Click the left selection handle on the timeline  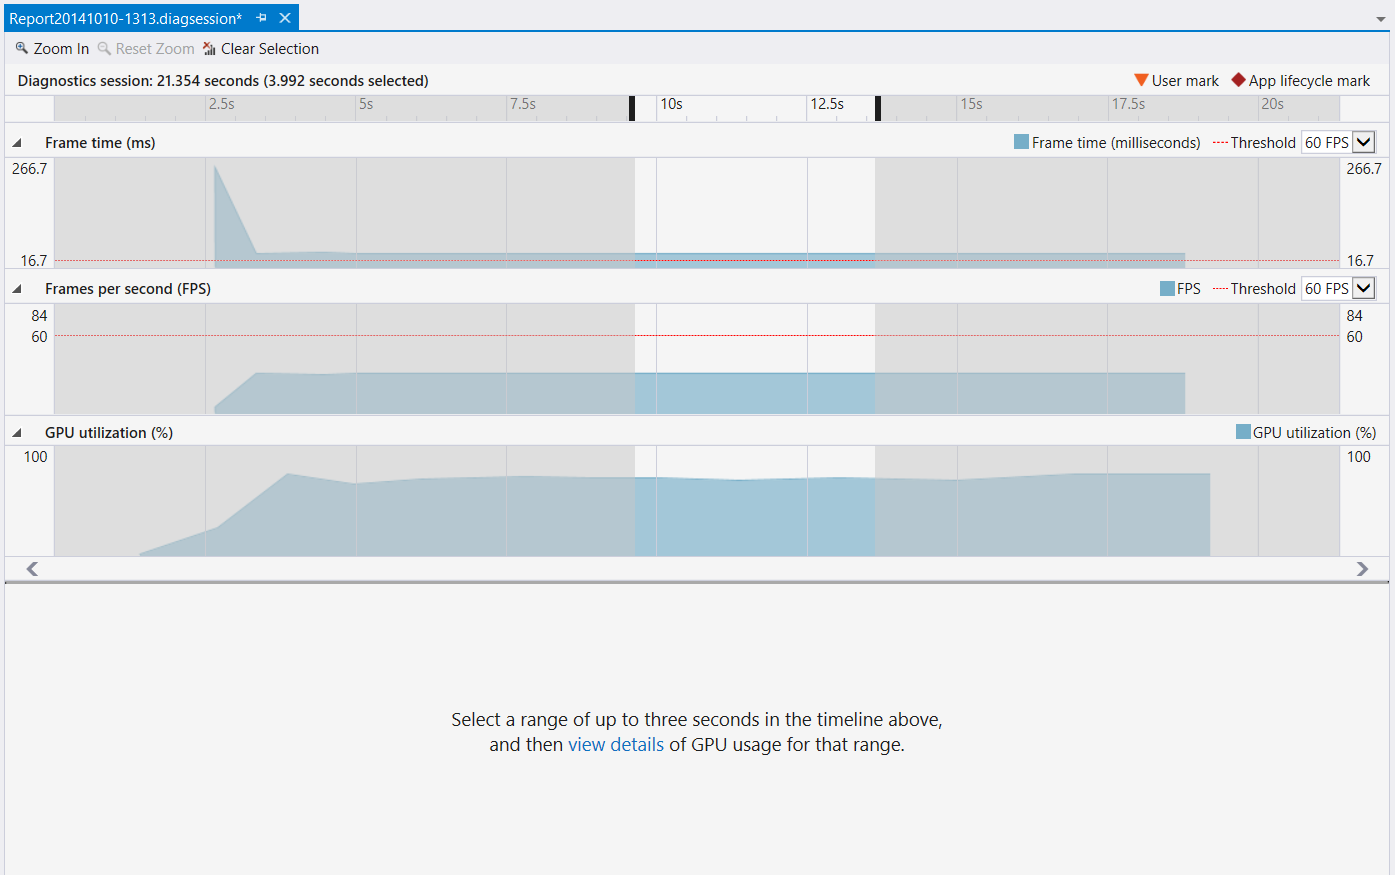coord(632,108)
